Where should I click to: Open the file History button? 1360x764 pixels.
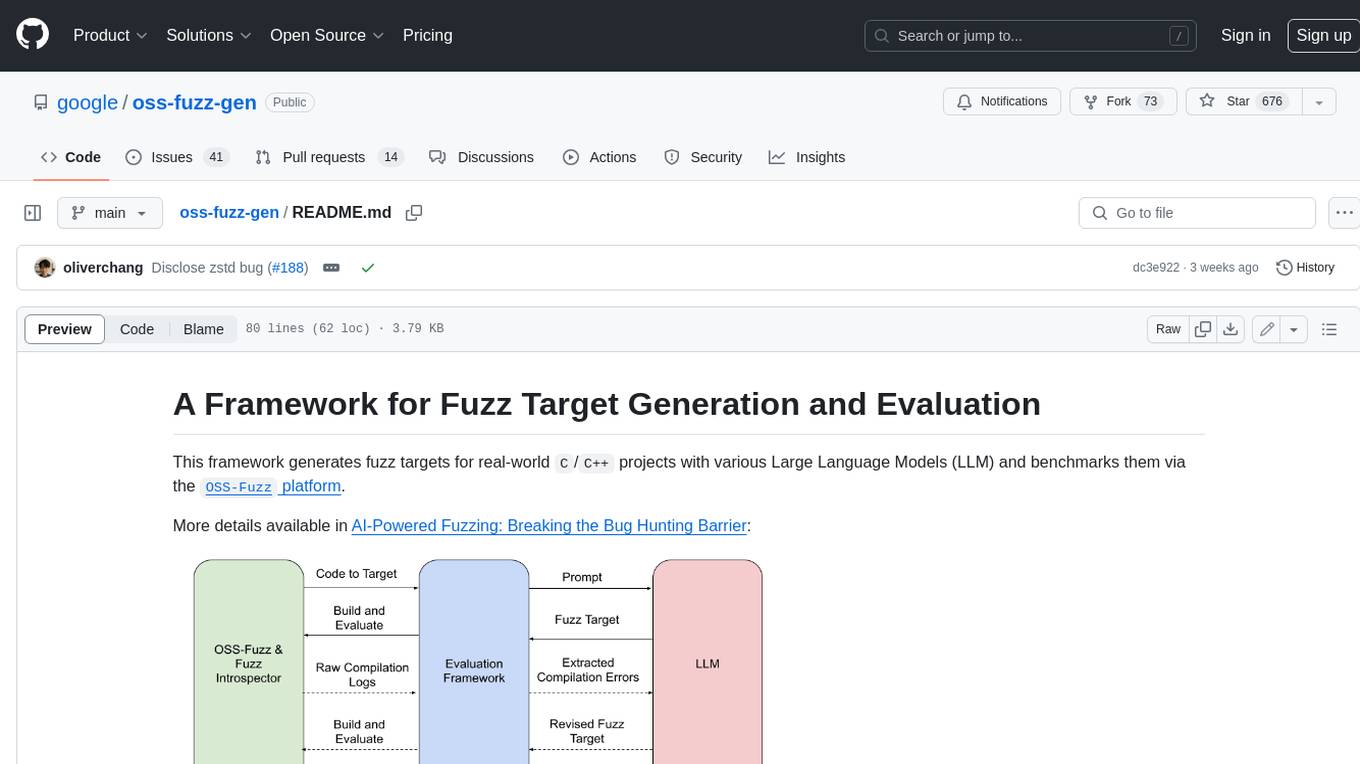point(1305,268)
